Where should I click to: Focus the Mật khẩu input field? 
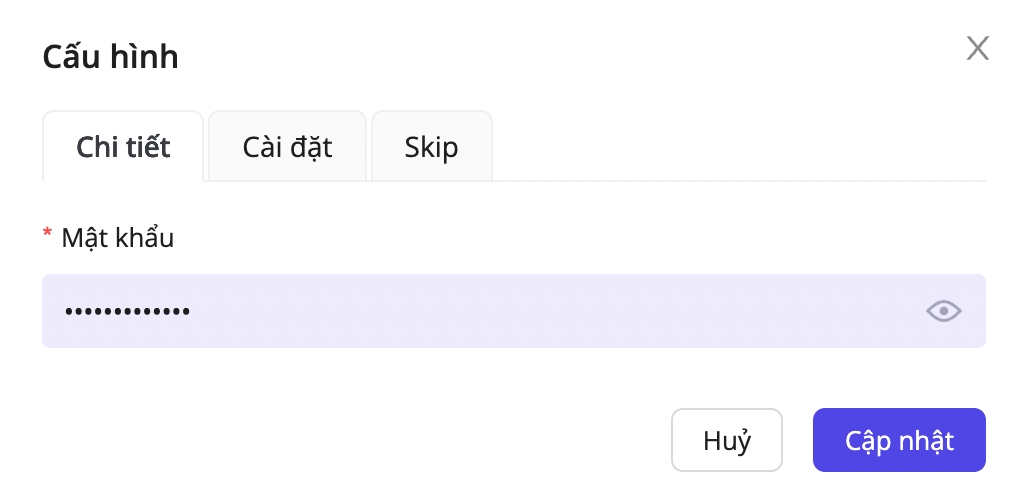480,312
